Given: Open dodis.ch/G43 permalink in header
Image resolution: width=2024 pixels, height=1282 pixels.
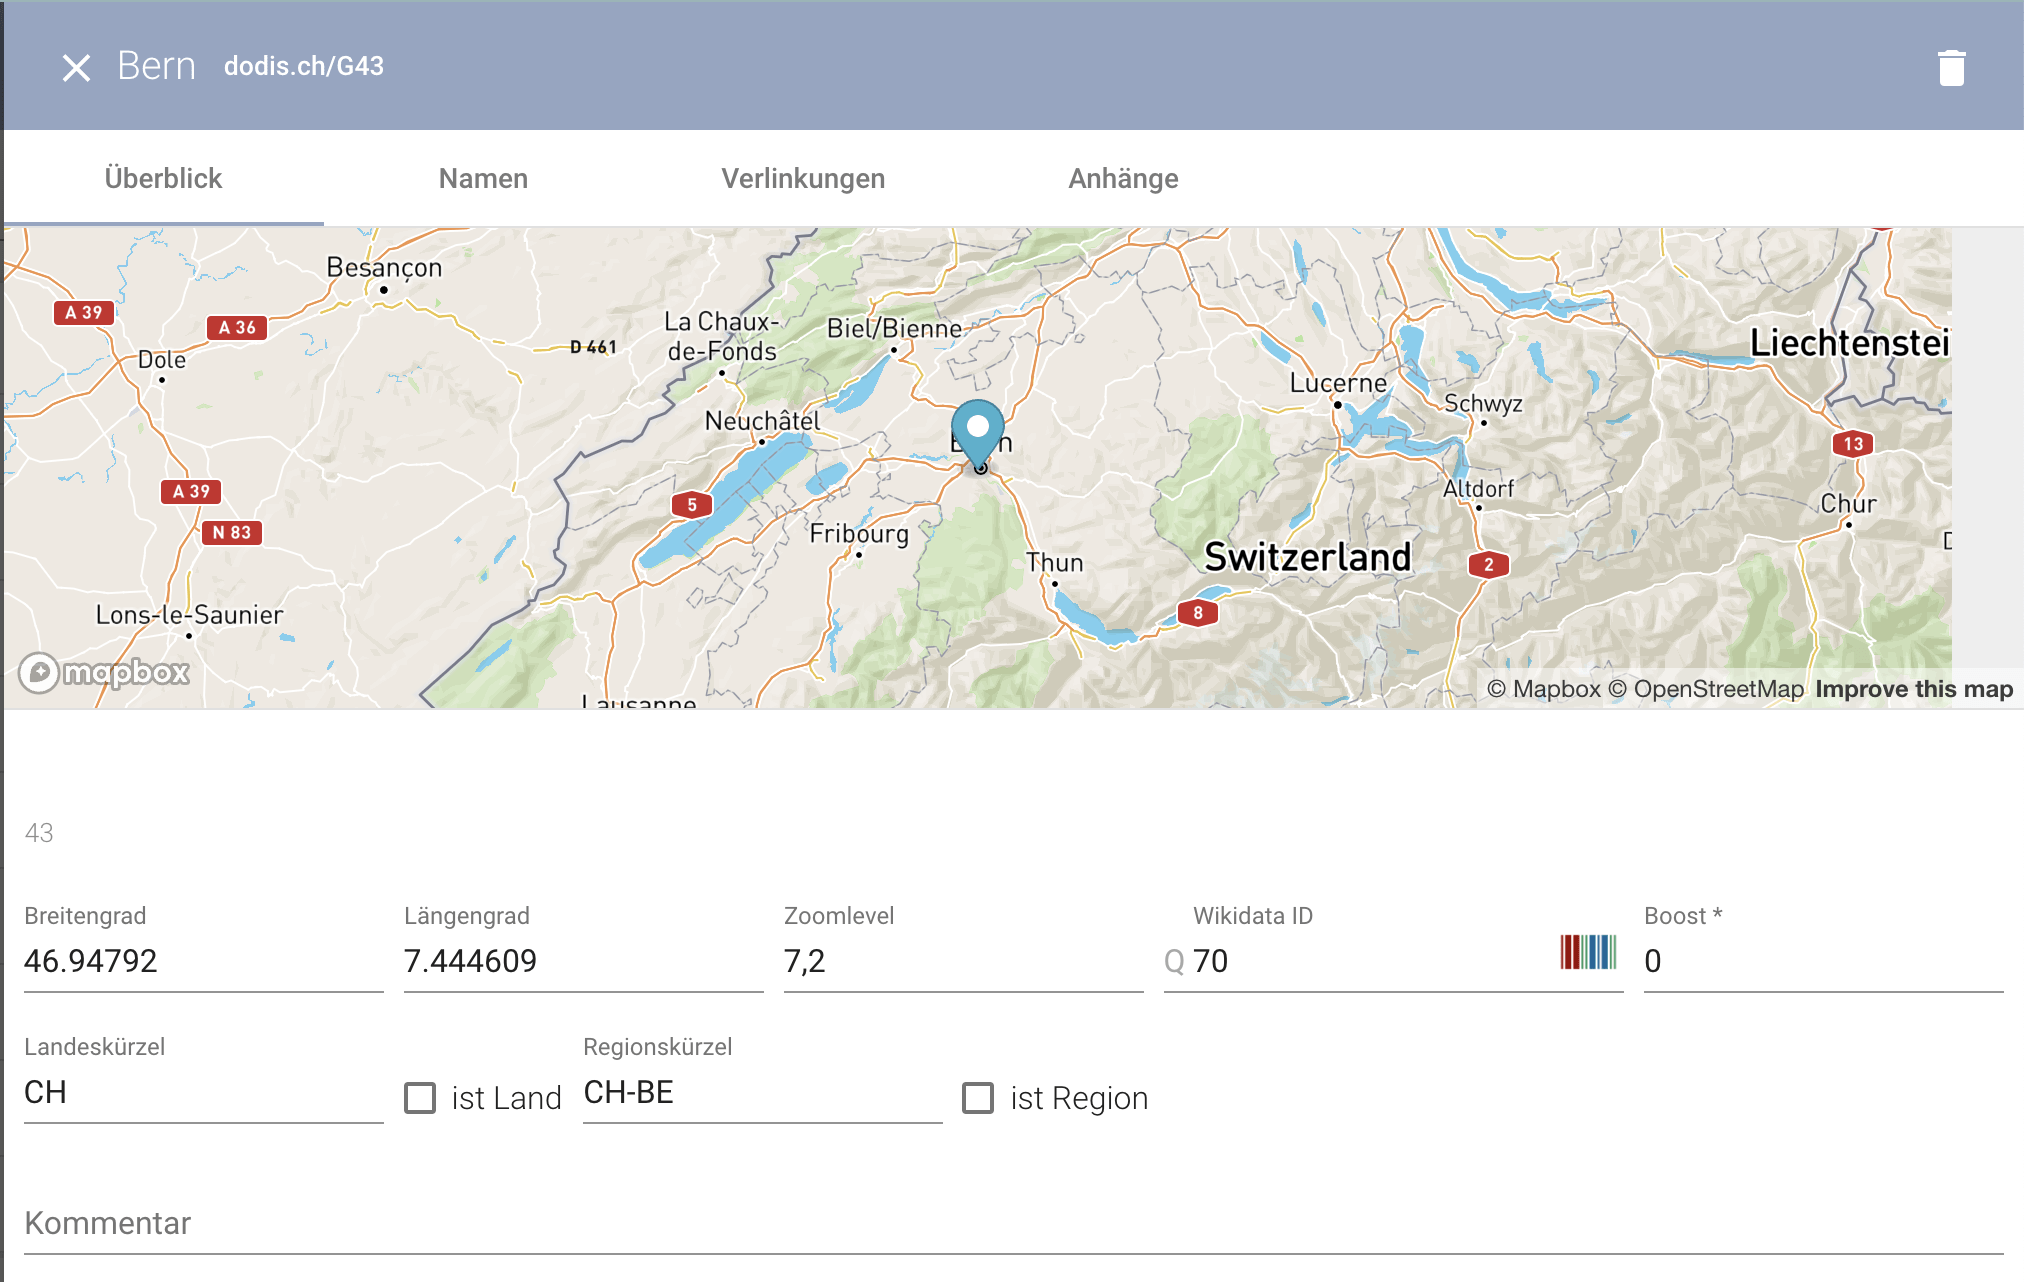Looking at the screenshot, I should 303,66.
